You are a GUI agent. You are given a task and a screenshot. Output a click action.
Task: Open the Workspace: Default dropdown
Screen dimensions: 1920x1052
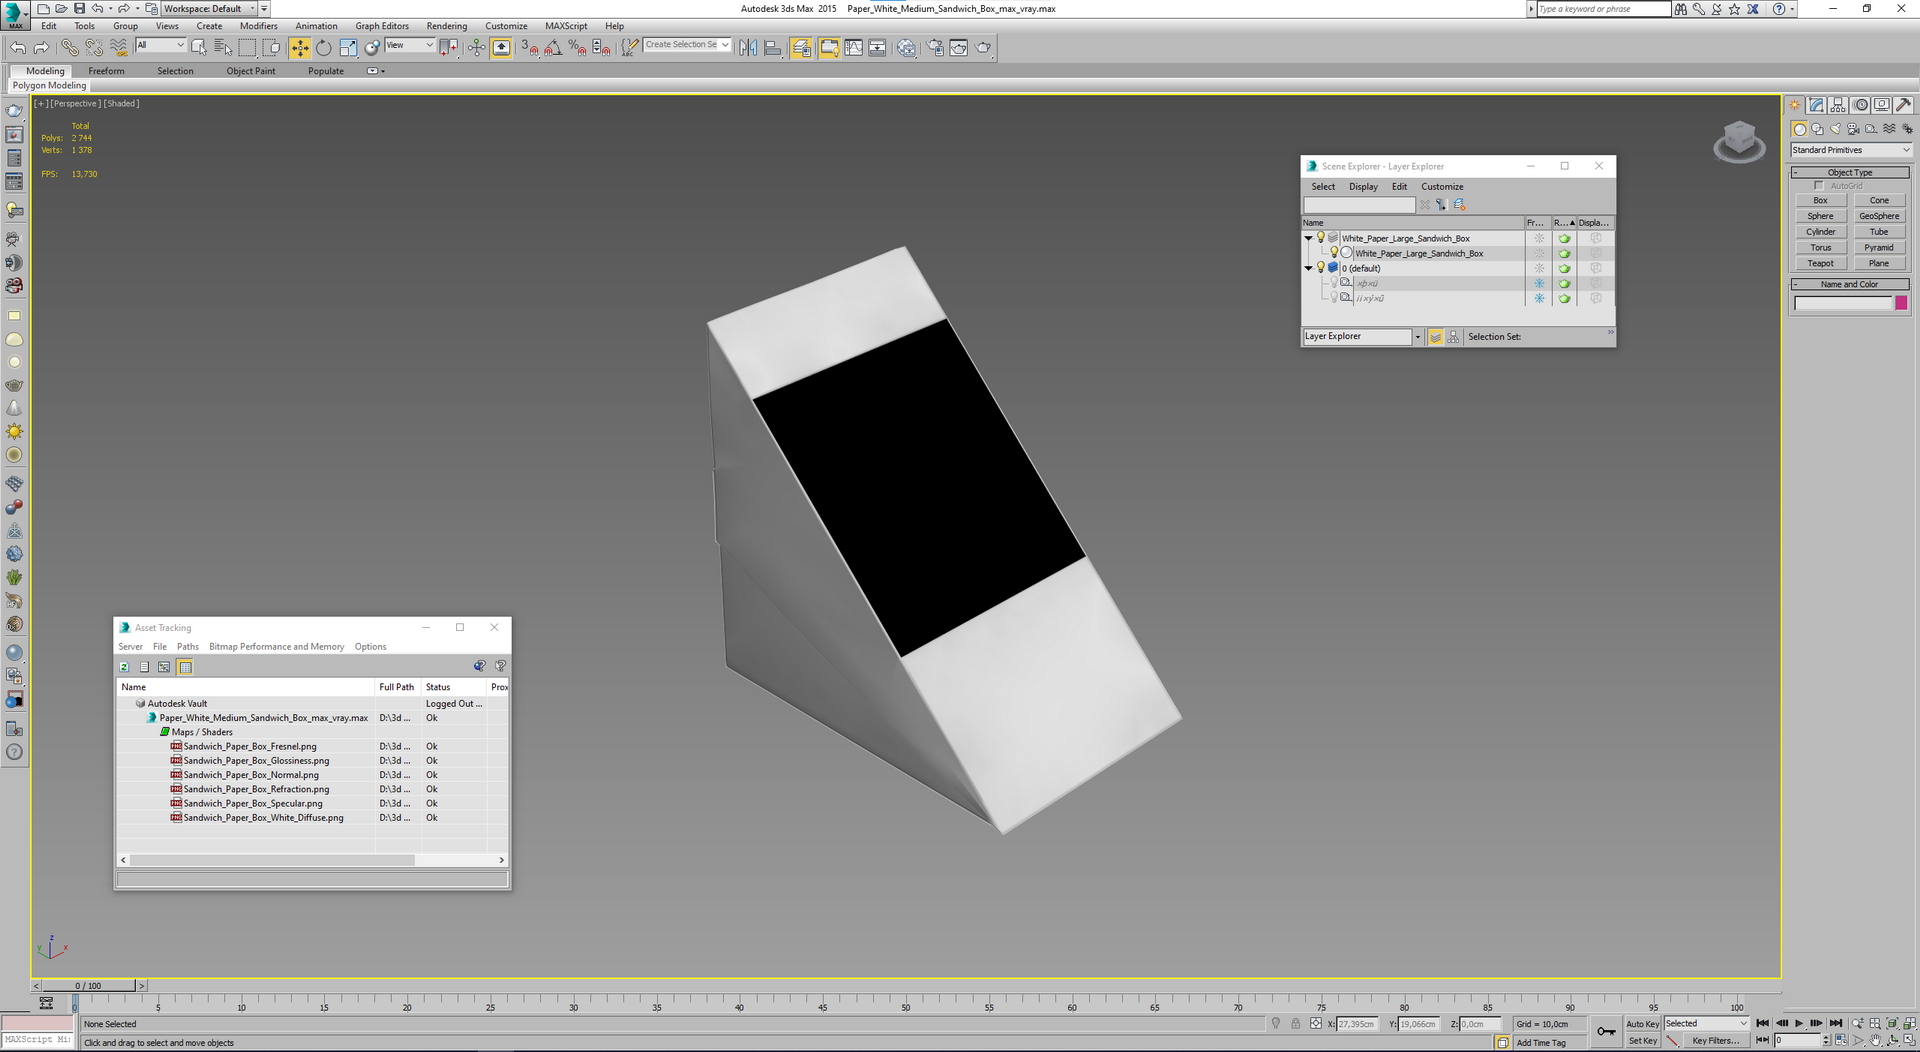point(210,9)
